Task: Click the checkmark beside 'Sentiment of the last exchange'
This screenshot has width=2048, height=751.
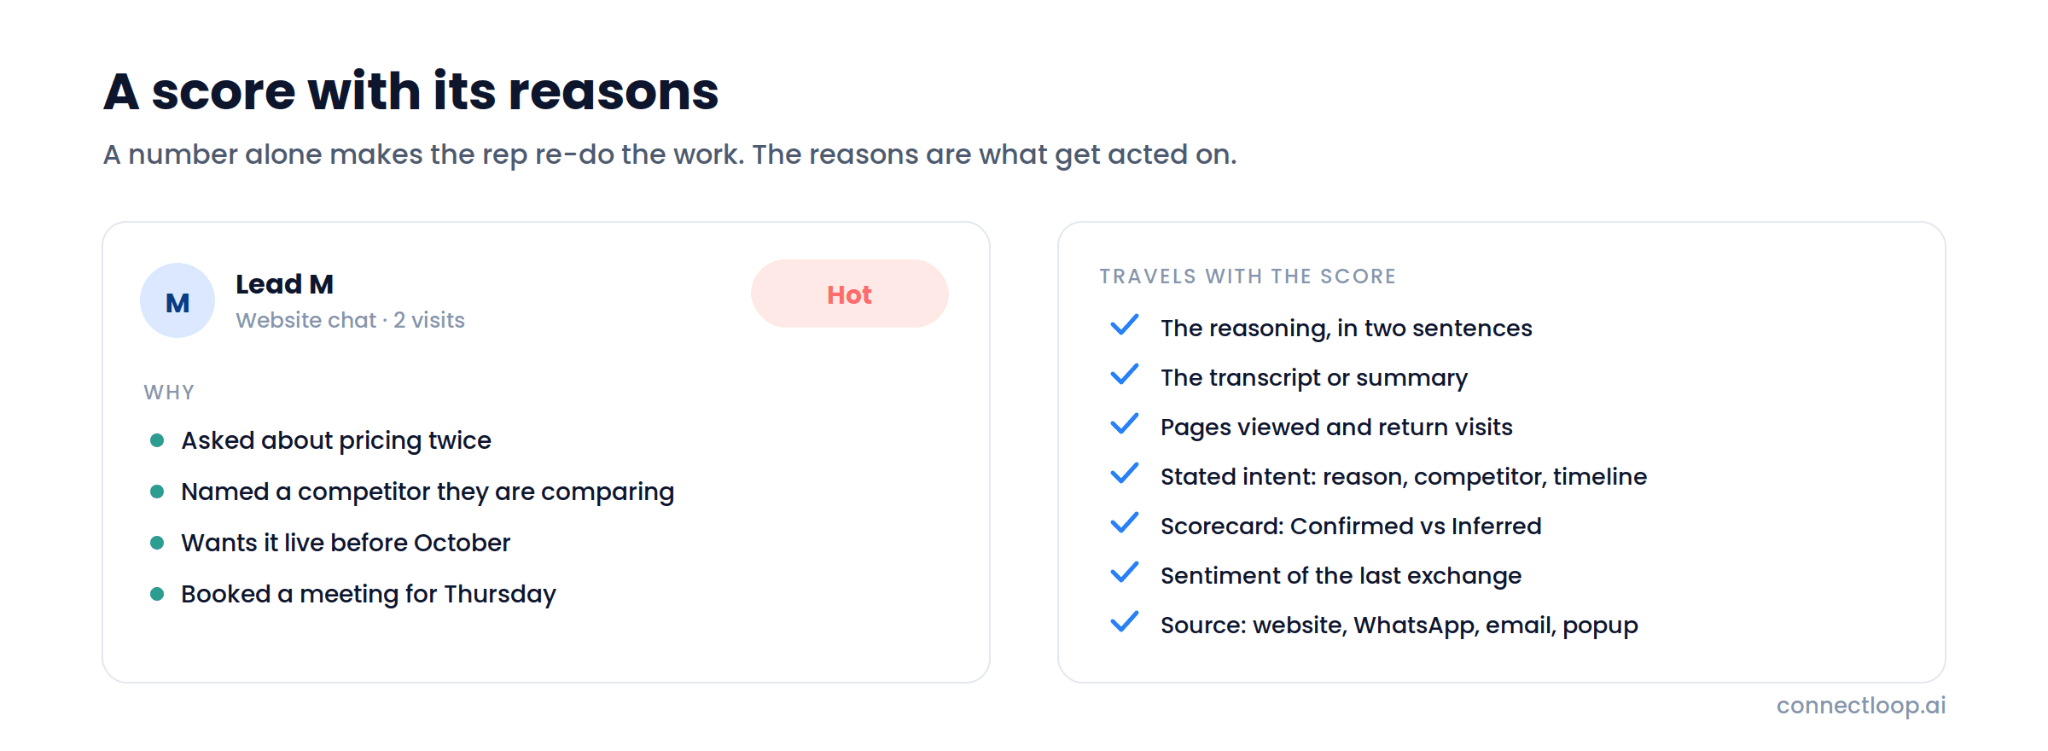Action: pos(1124,574)
